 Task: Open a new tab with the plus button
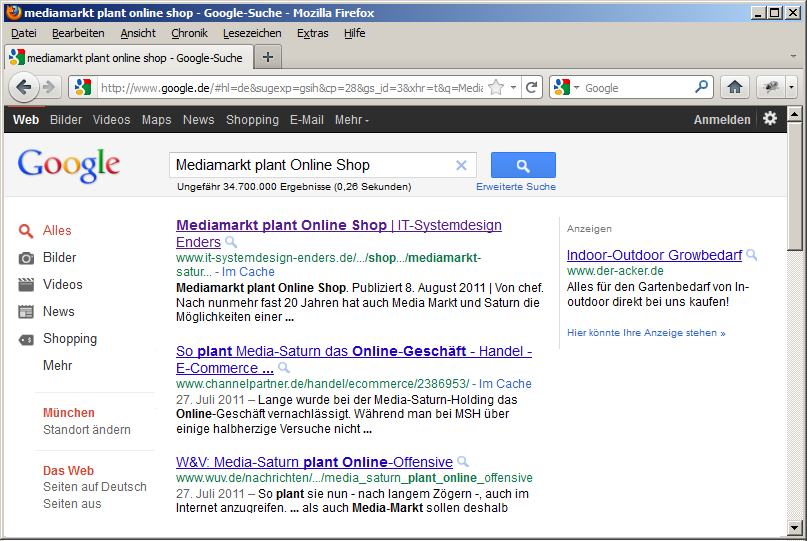point(268,57)
